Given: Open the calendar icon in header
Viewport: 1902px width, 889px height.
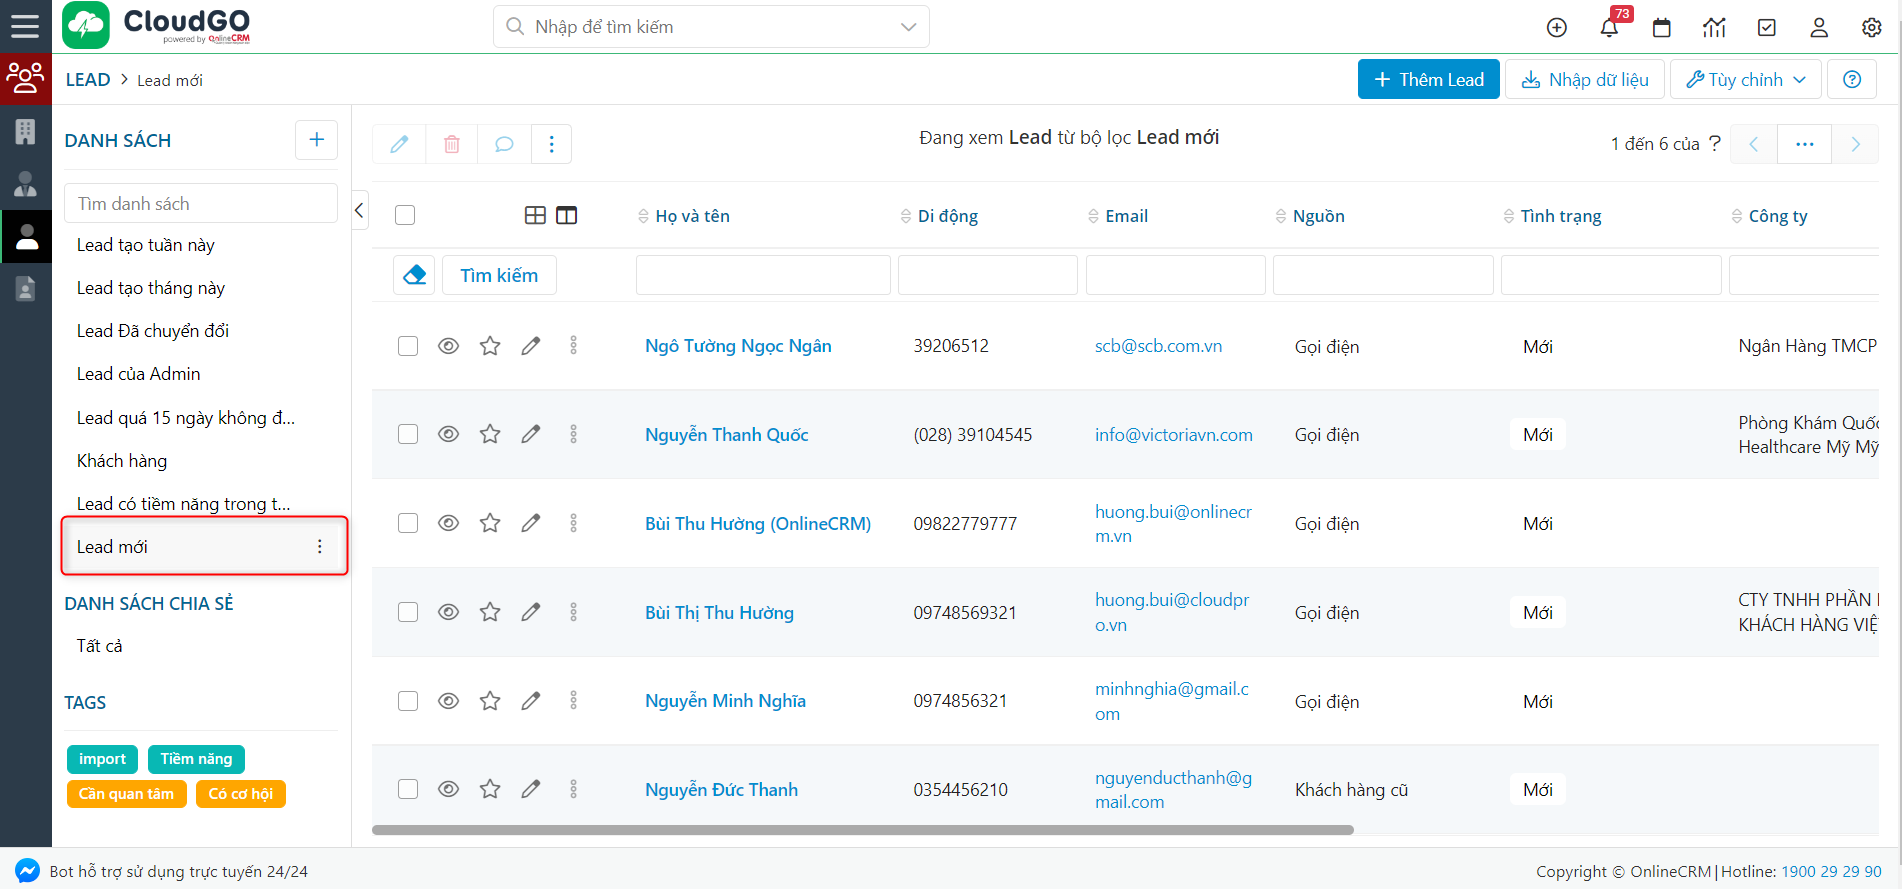Looking at the screenshot, I should [1662, 28].
